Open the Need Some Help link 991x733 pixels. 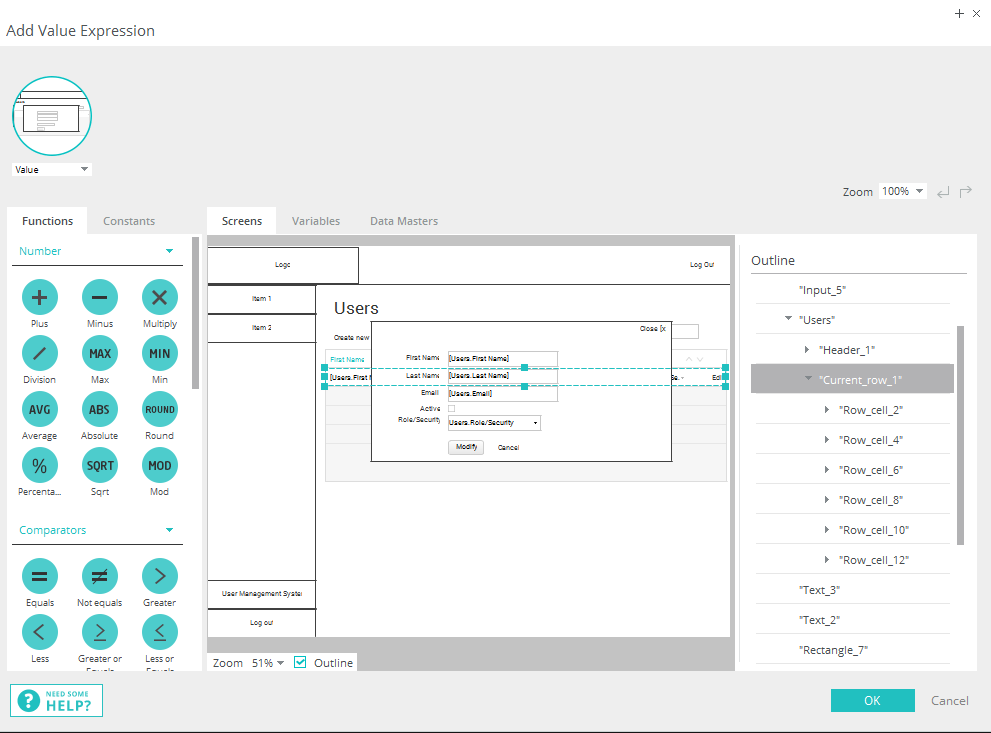(x=57, y=701)
